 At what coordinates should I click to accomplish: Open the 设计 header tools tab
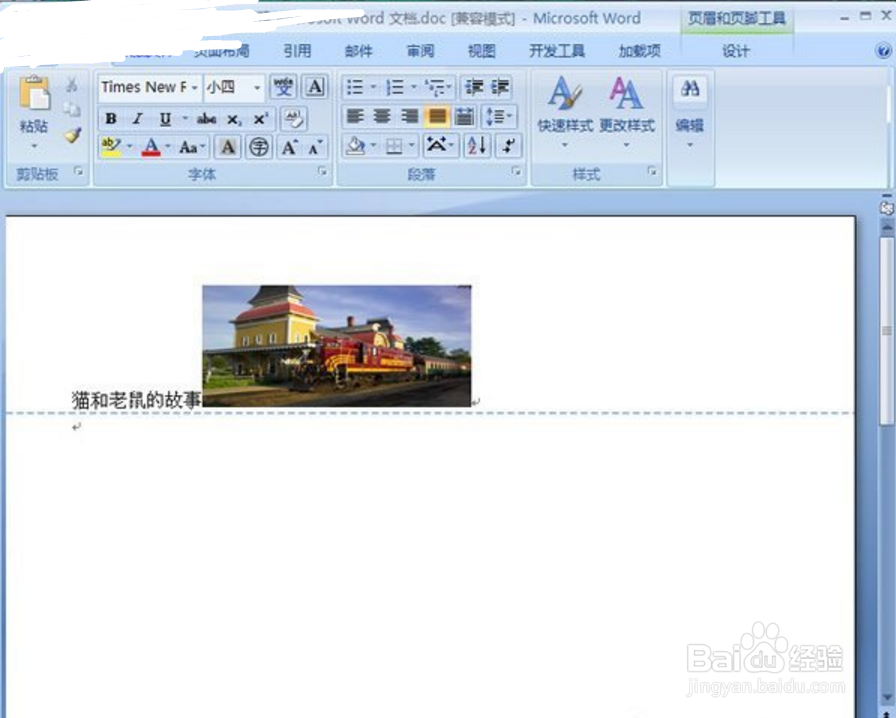pyautogui.click(x=735, y=51)
